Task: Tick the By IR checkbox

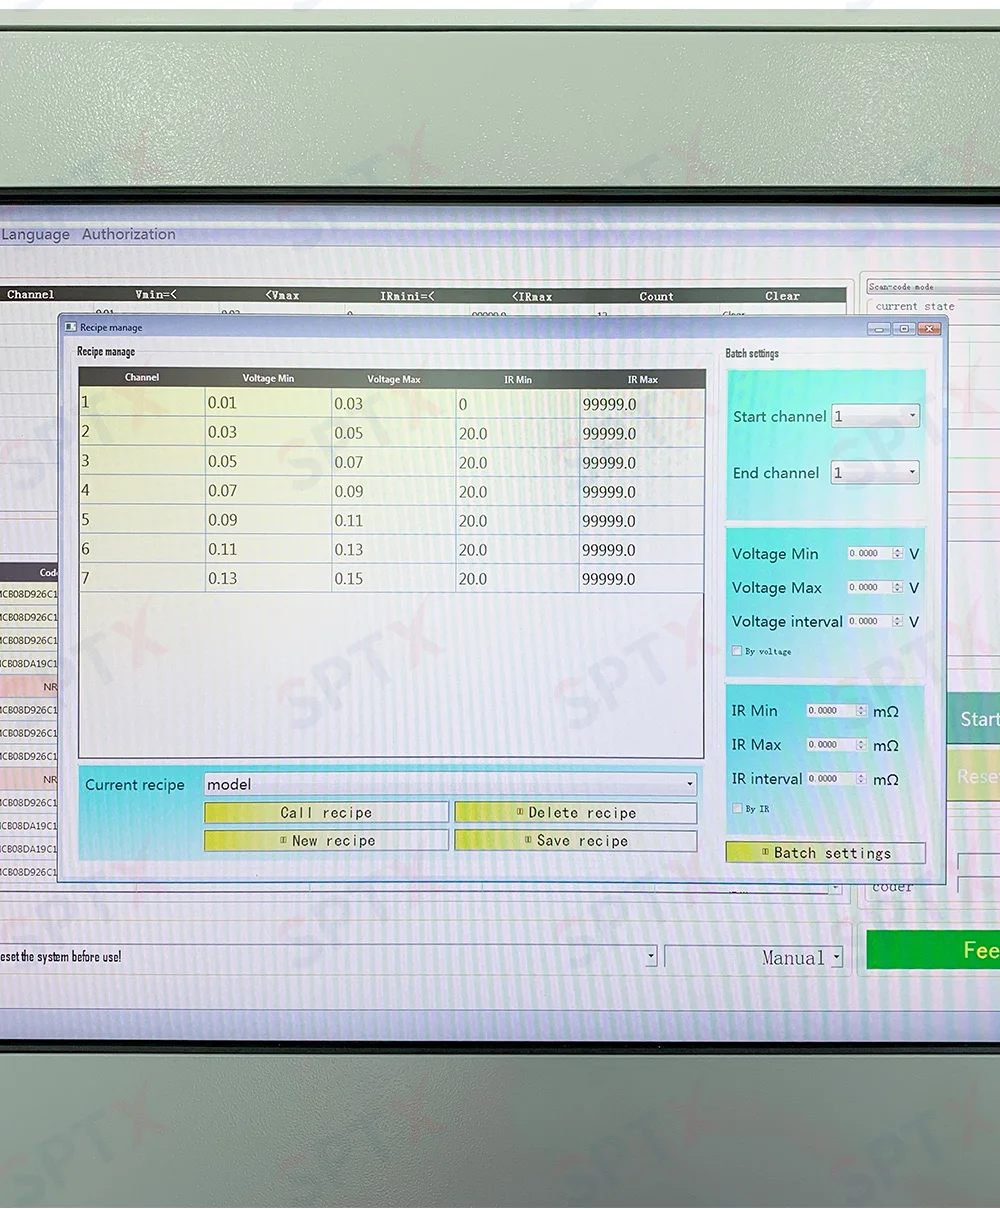Action: [x=737, y=808]
